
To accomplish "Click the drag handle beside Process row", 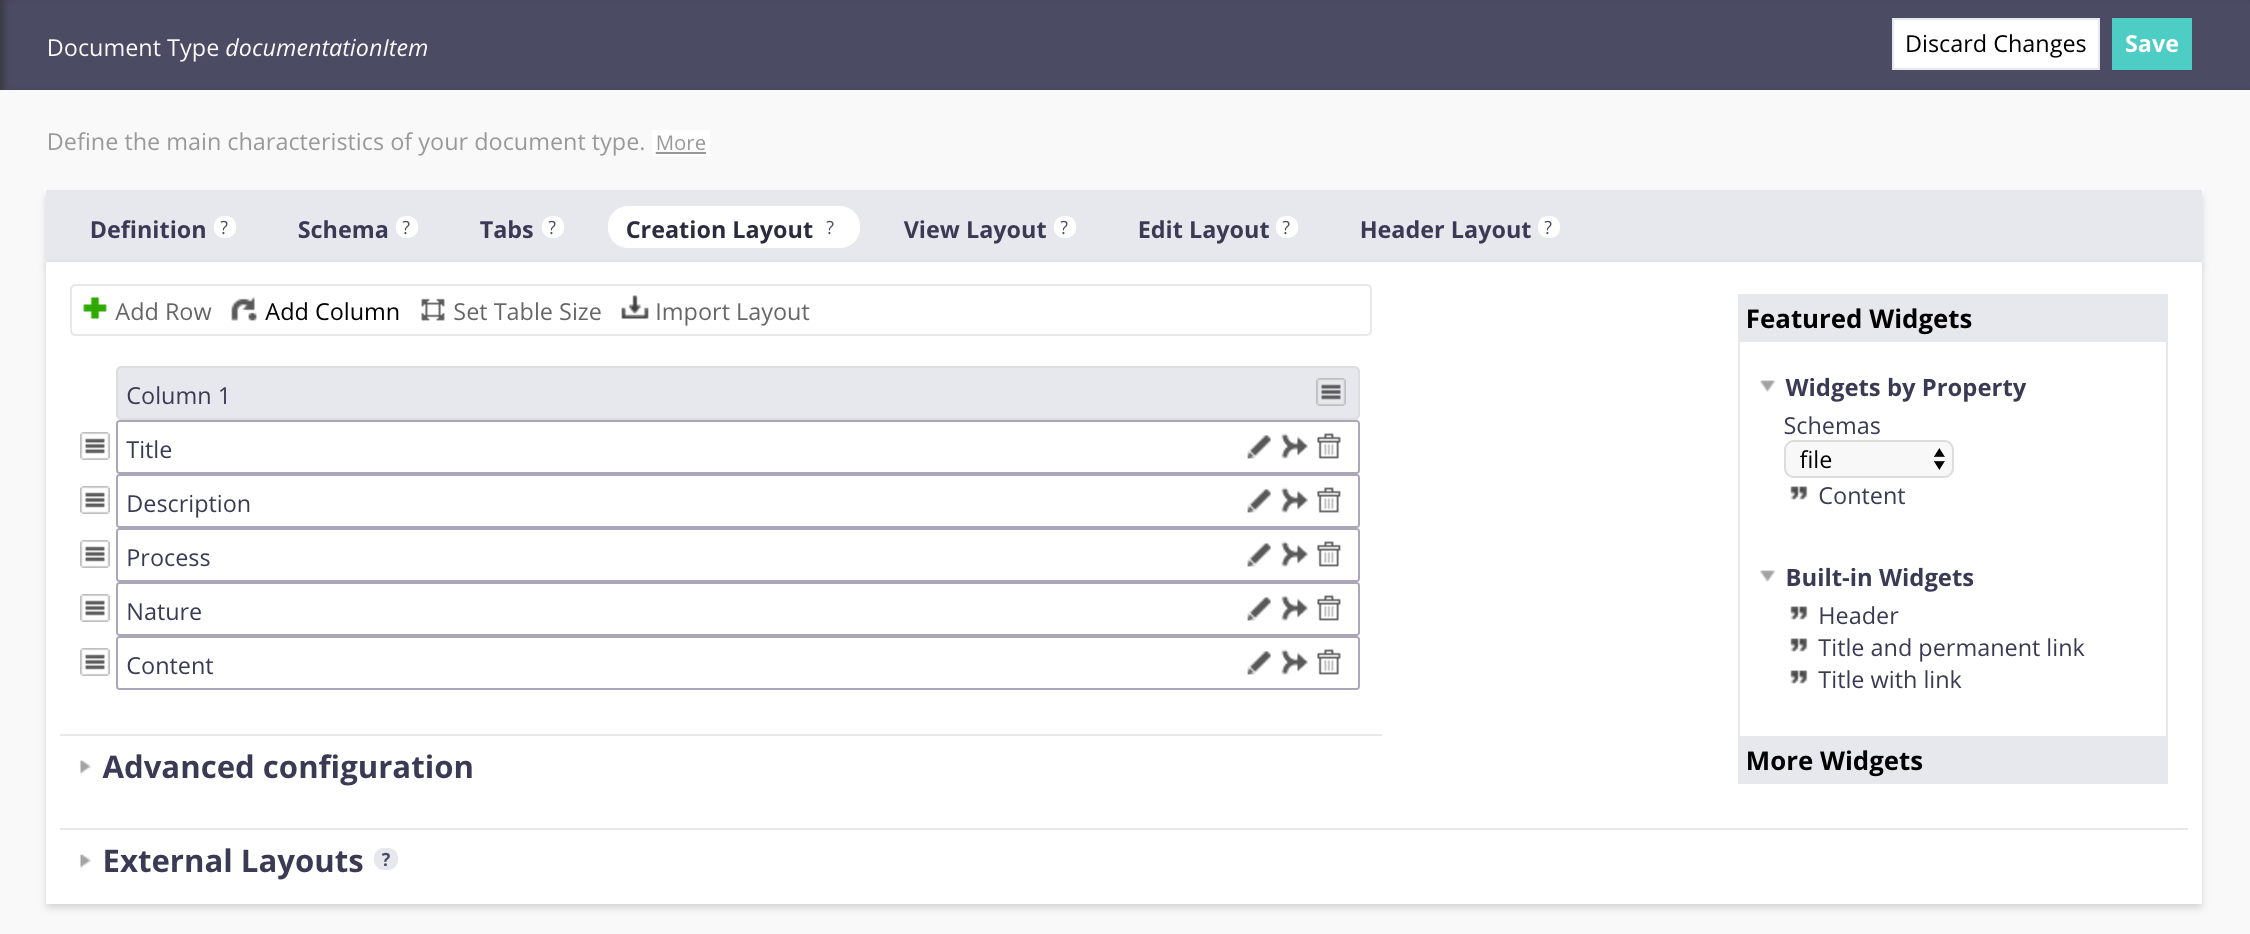I will 95,554.
